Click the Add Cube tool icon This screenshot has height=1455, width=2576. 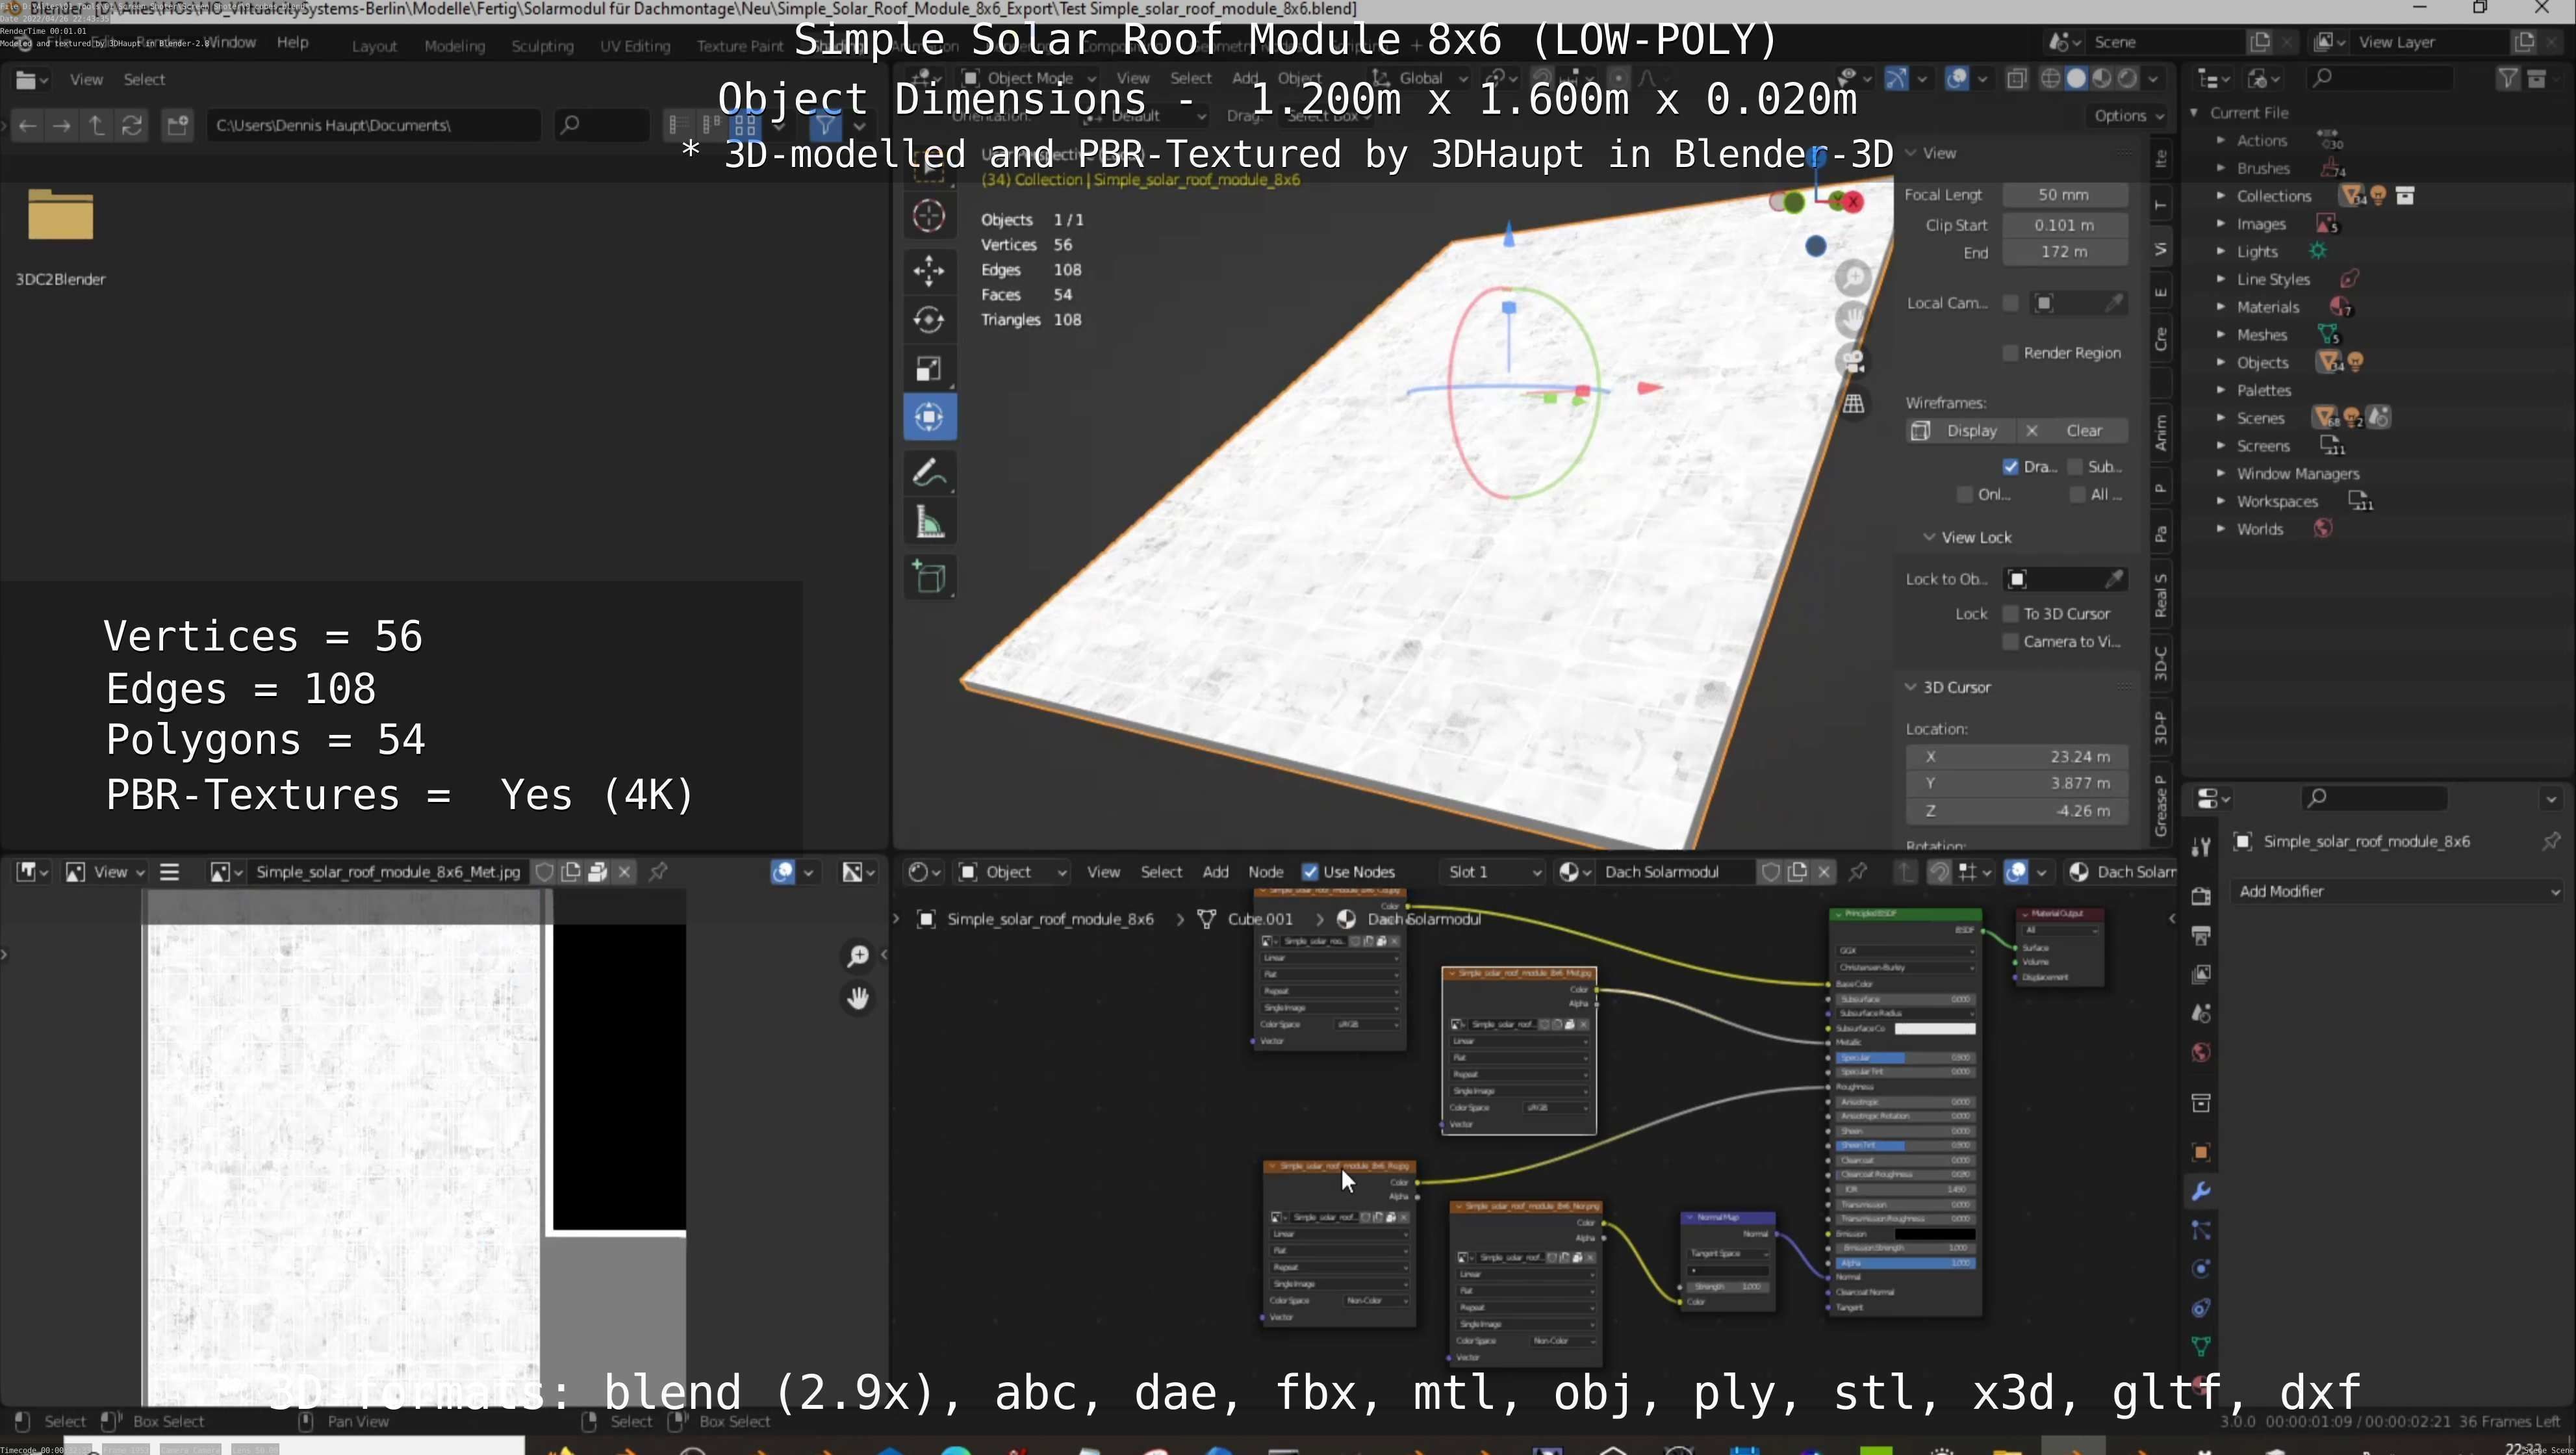coord(929,577)
